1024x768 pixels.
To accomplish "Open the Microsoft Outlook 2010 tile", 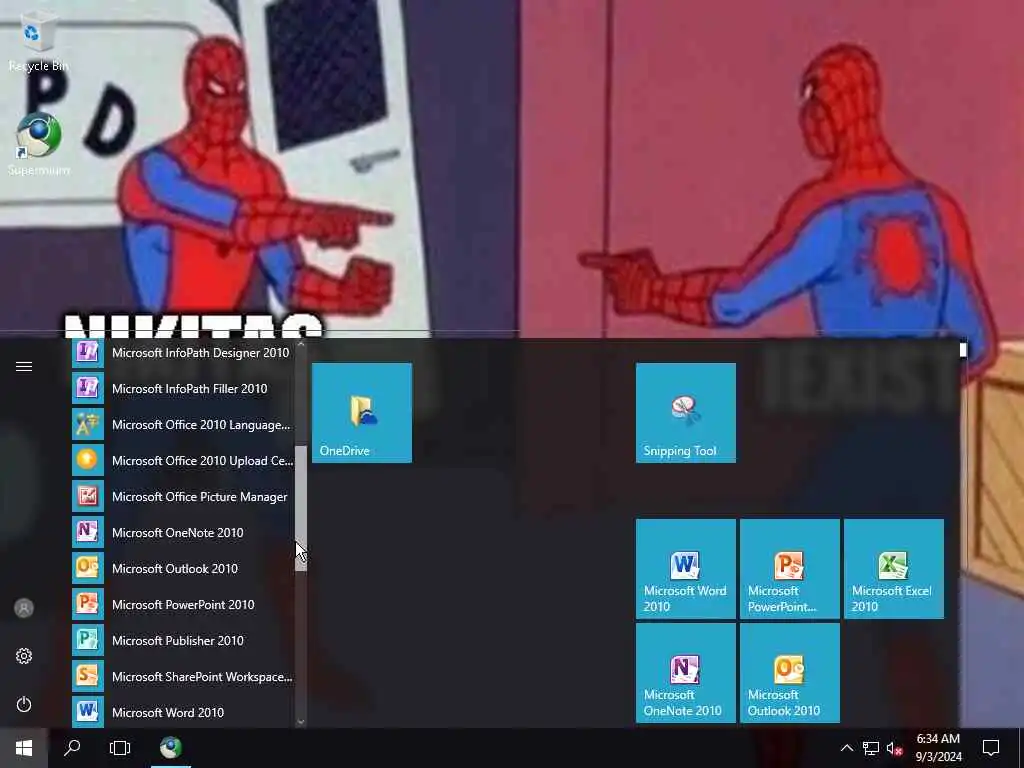I will (x=790, y=673).
